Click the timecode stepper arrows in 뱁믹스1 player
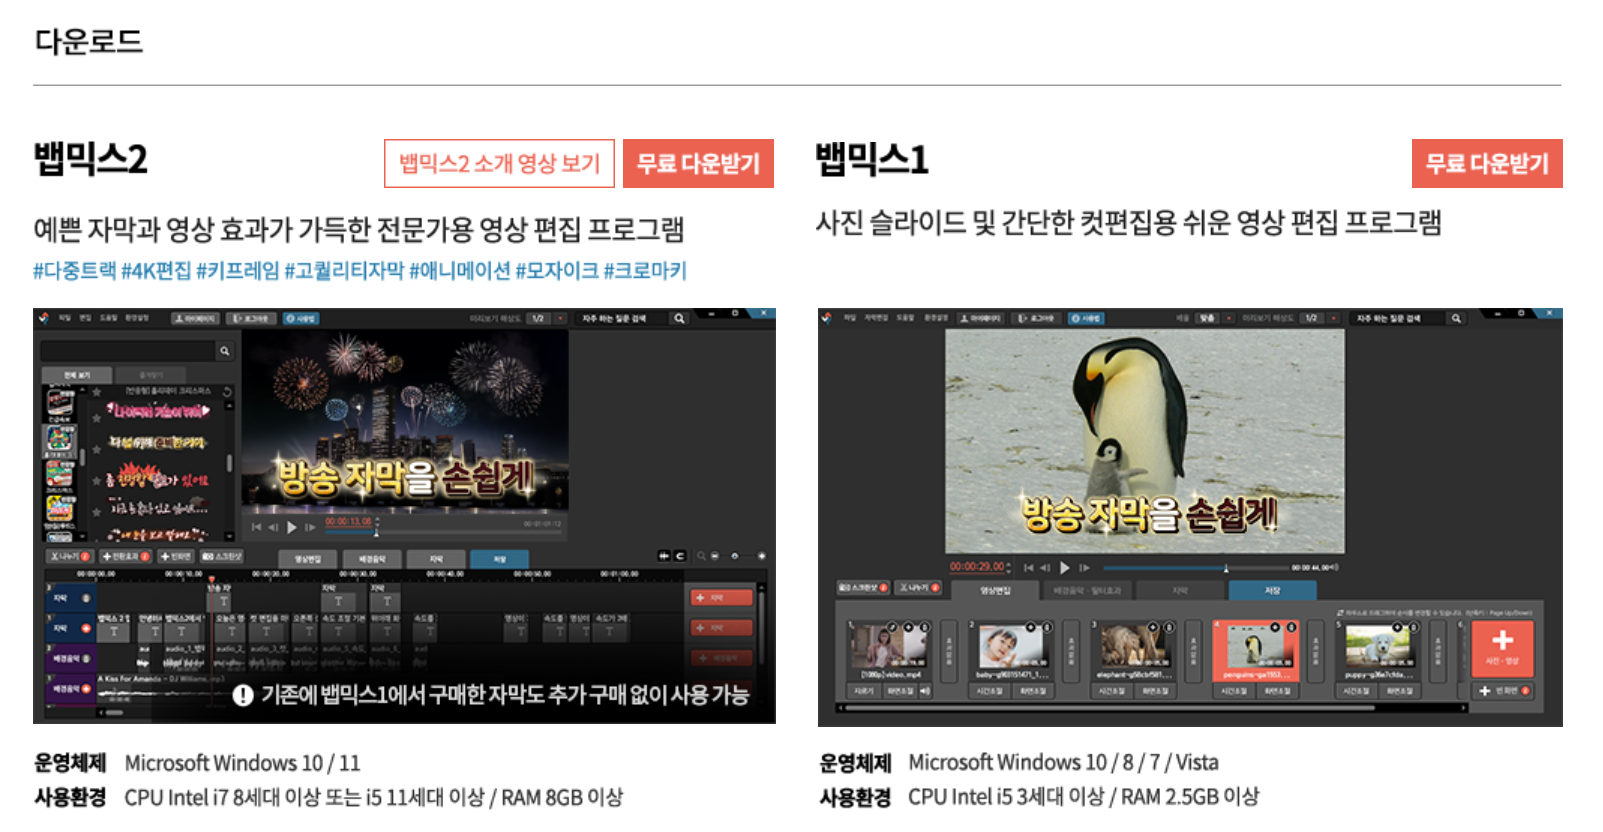Screen dimensions: 1603x832 [1009, 568]
